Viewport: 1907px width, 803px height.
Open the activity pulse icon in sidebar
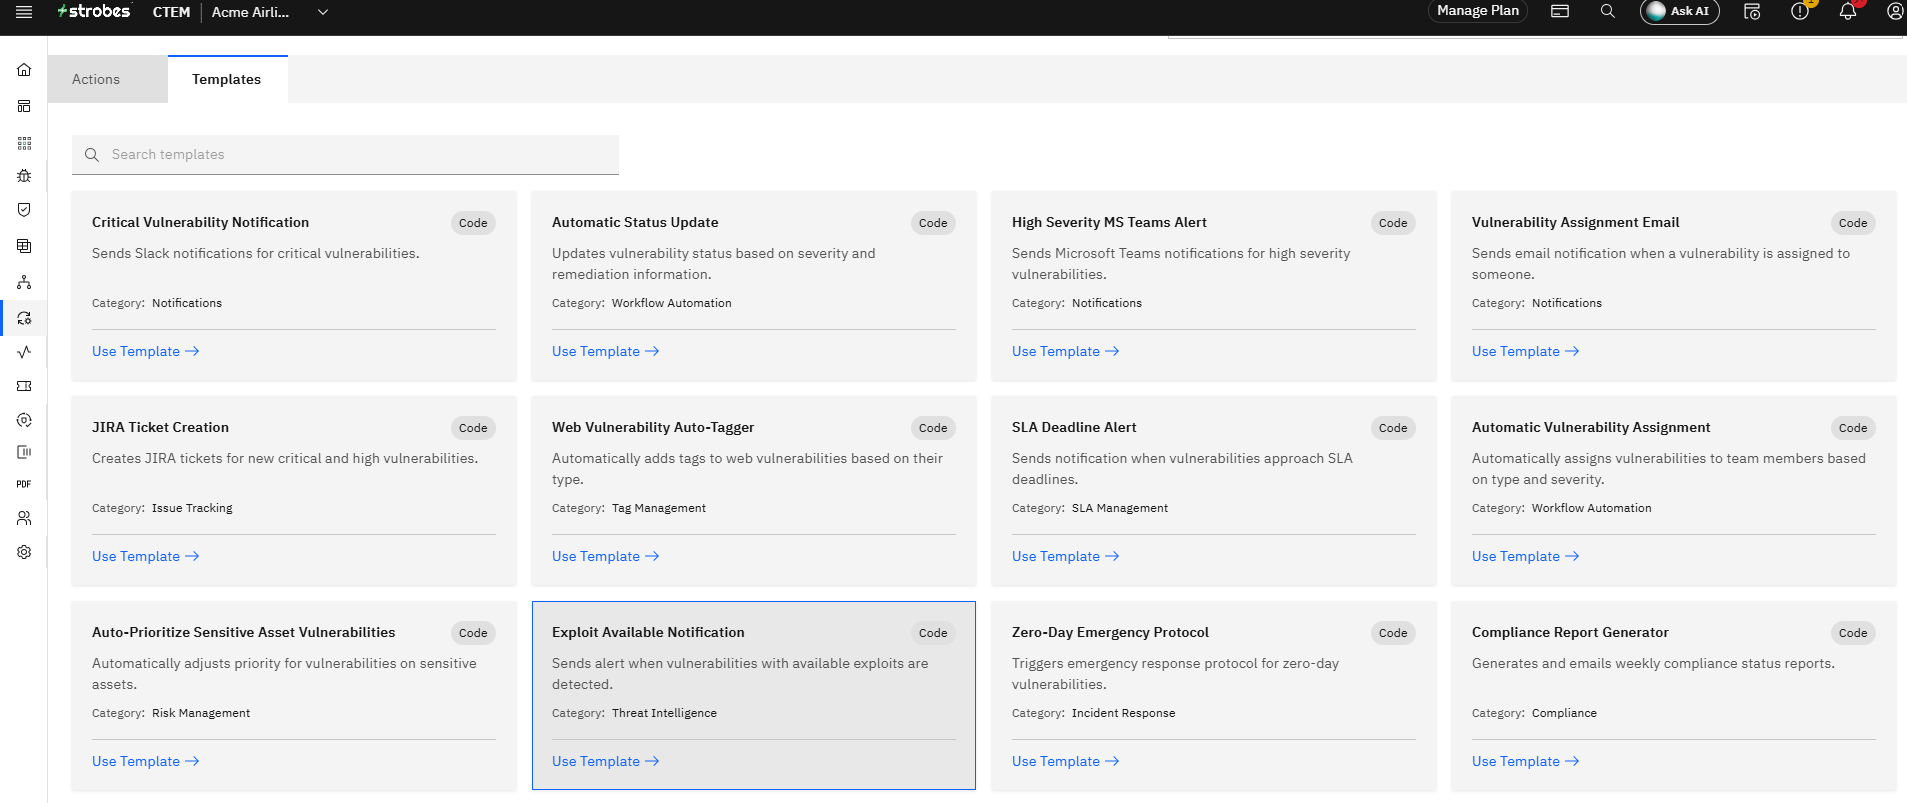click(x=24, y=352)
